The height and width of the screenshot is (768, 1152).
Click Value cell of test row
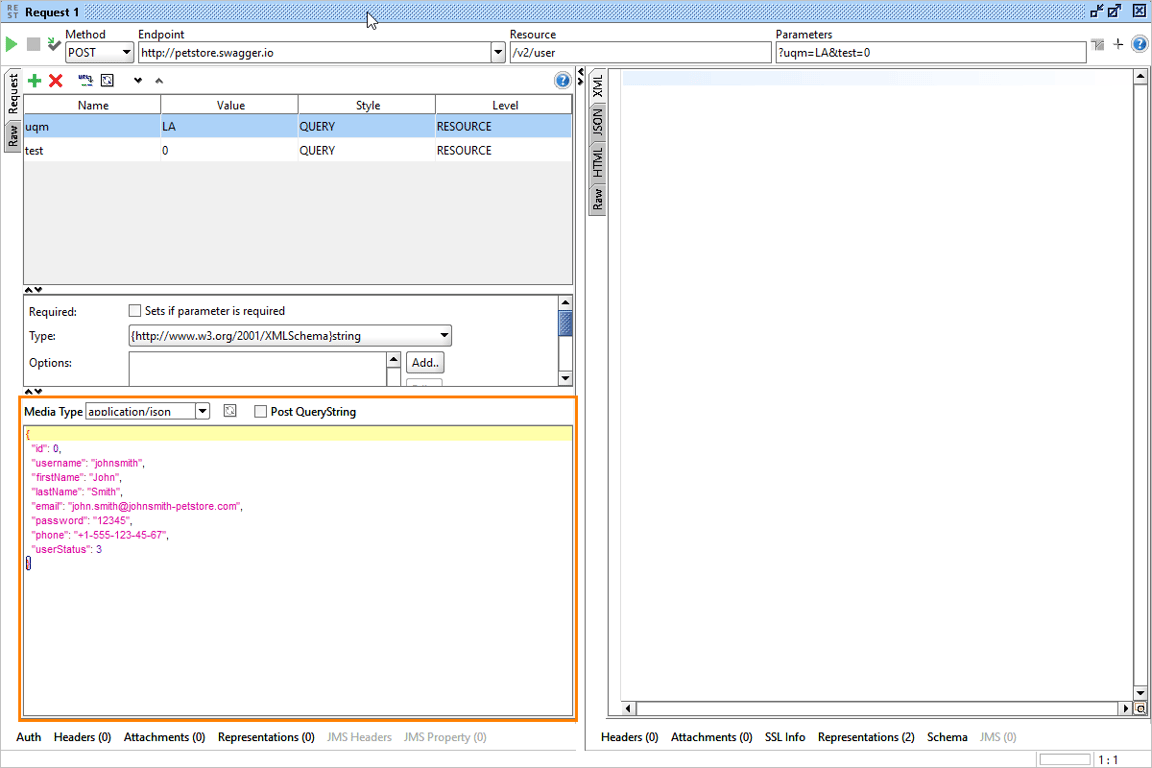tap(229, 150)
